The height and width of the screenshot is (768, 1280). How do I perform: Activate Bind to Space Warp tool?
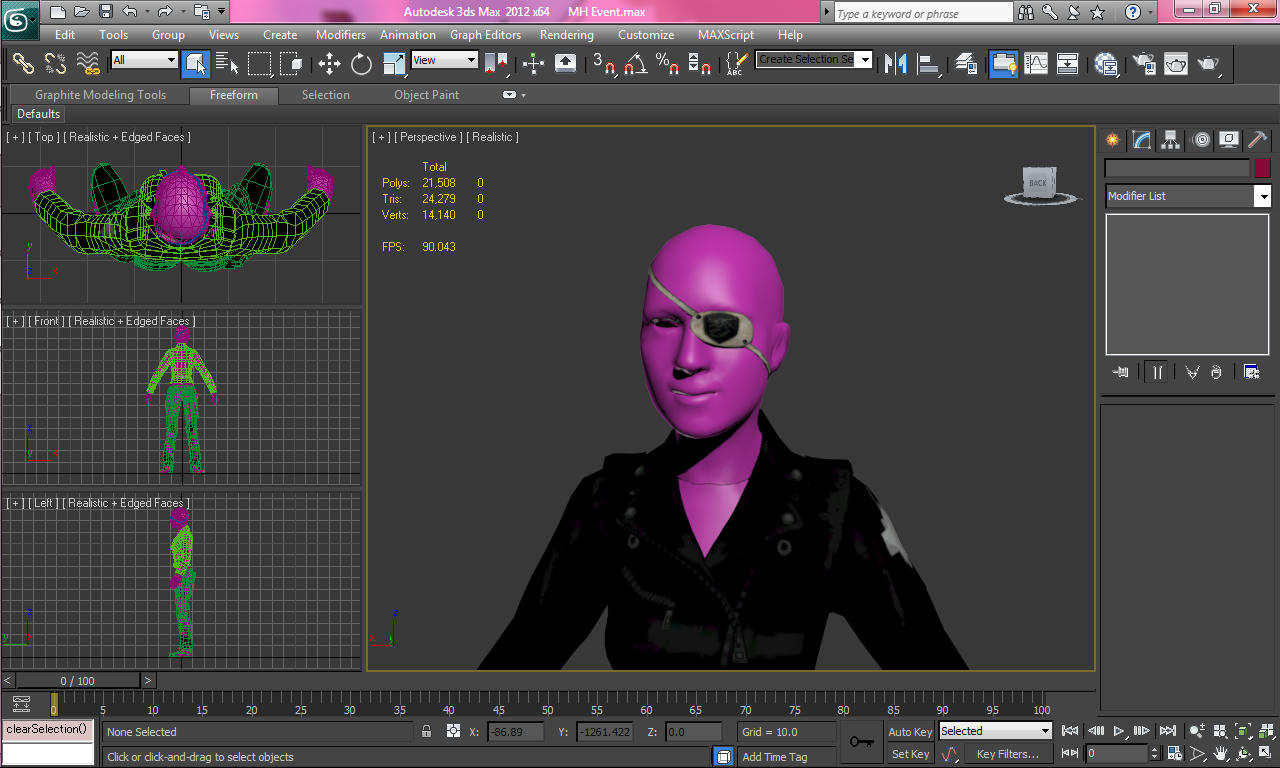pyautogui.click(x=88, y=64)
